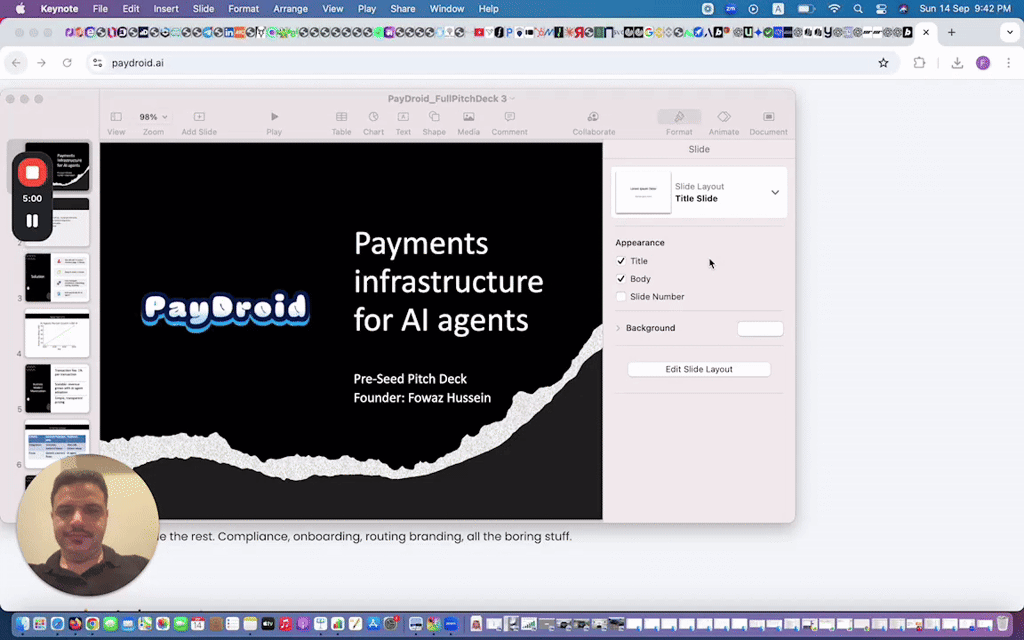The height and width of the screenshot is (640, 1024).
Task: Click the browser back arrow
Action: (x=16, y=63)
